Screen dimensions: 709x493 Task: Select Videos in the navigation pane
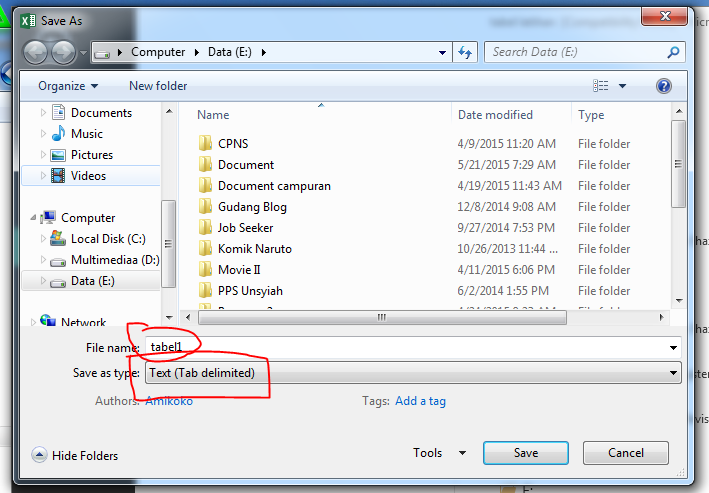point(88,176)
